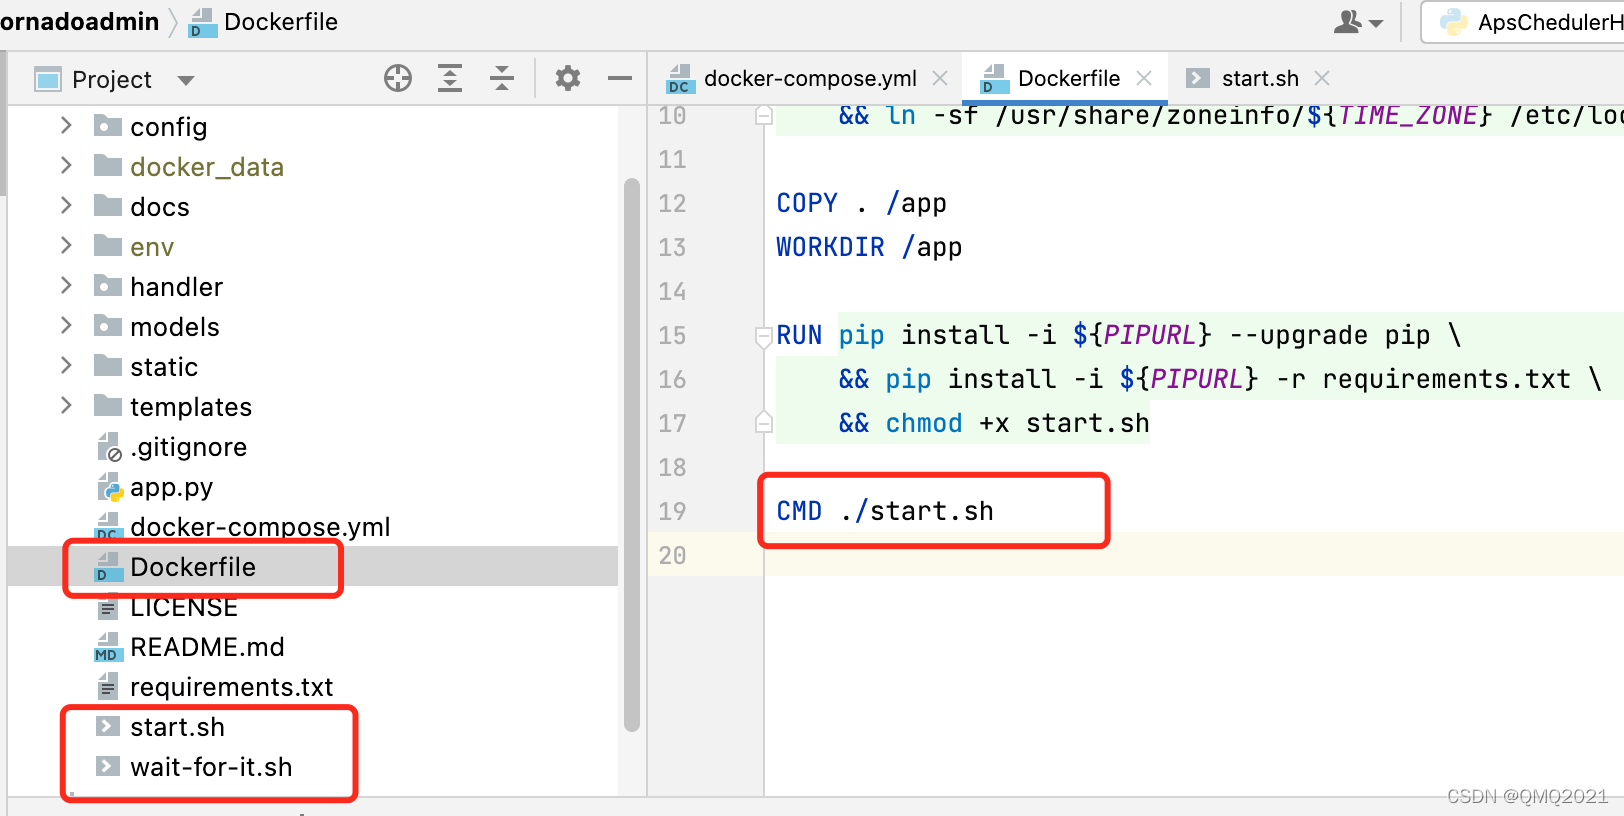Expand the docs folder
This screenshot has width=1624, height=816.
coord(66,205)
